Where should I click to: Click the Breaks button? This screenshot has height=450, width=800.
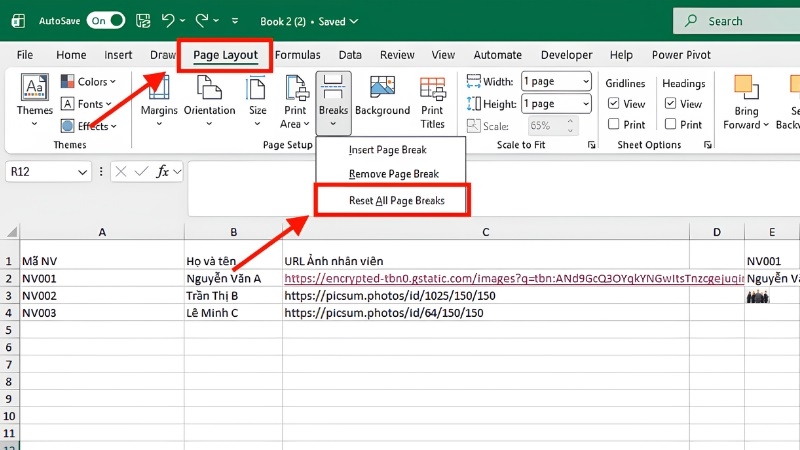[x=333, y=102]
